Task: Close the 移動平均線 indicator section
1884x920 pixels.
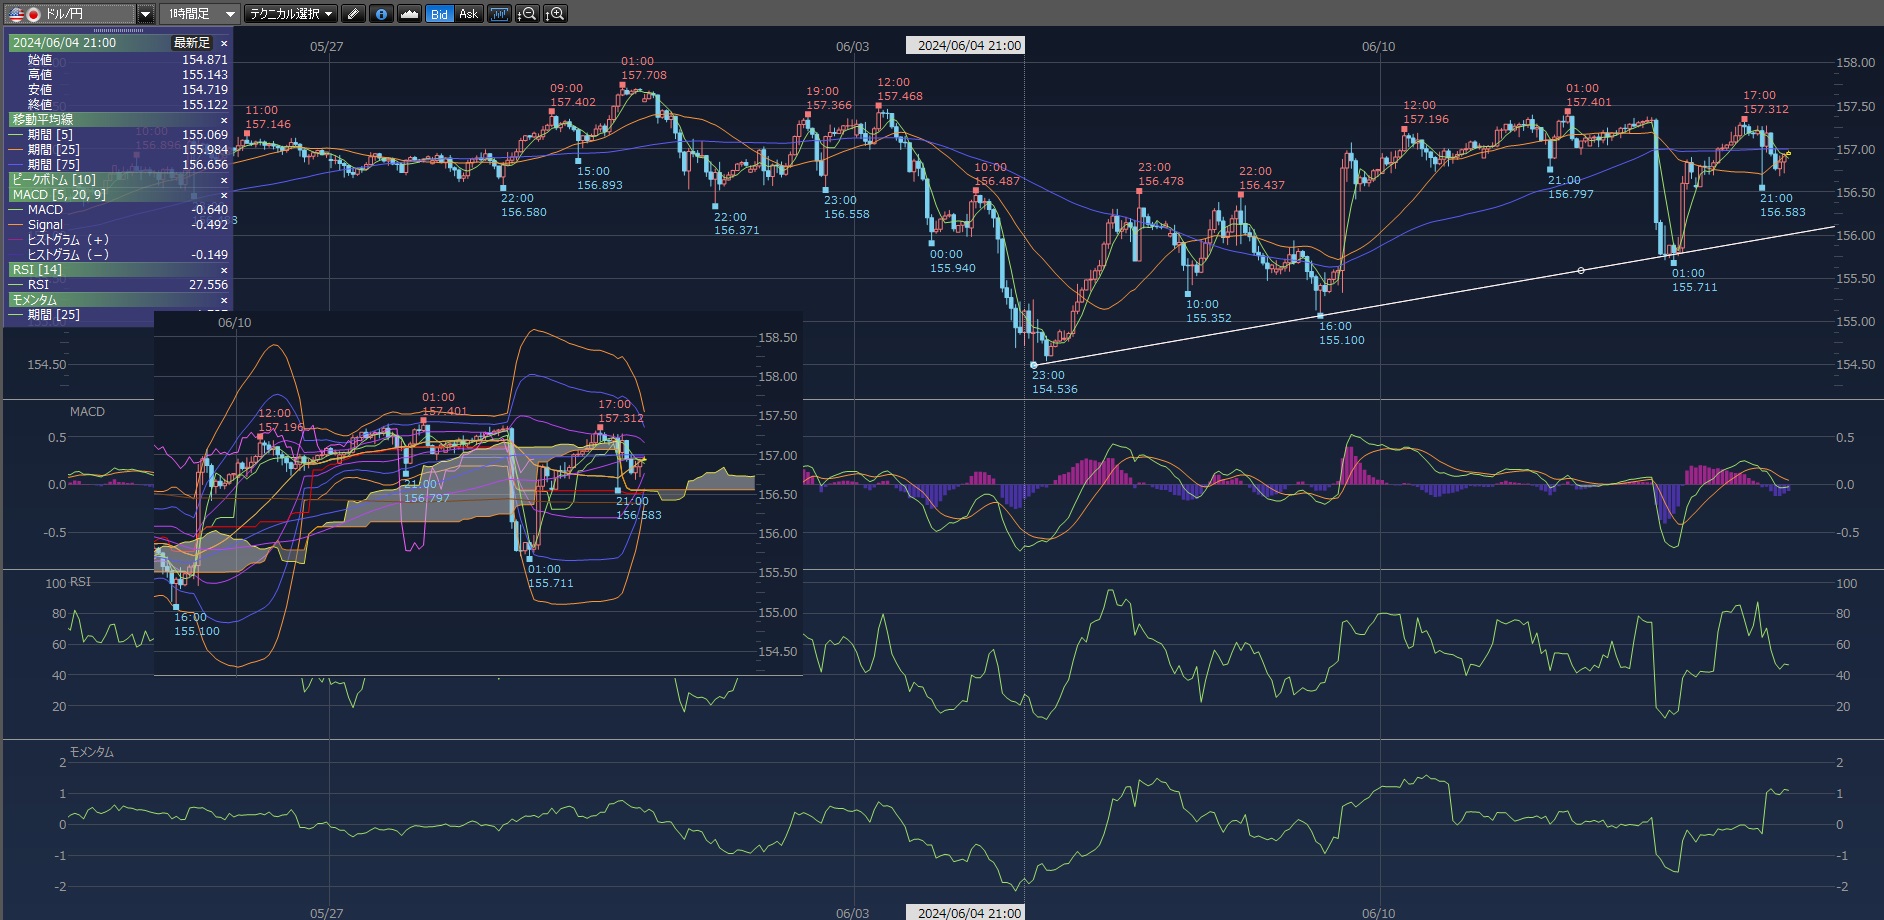Action: [224, 120]
